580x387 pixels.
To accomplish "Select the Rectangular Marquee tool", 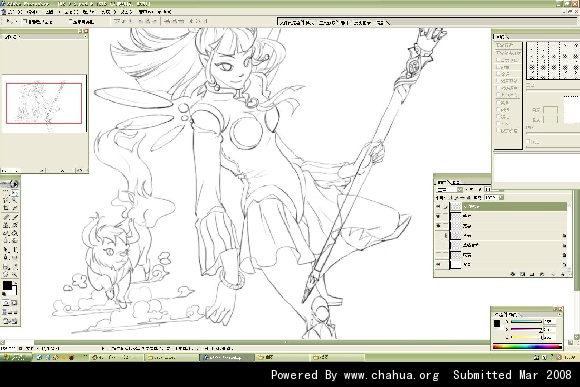I will click(6, 193).
